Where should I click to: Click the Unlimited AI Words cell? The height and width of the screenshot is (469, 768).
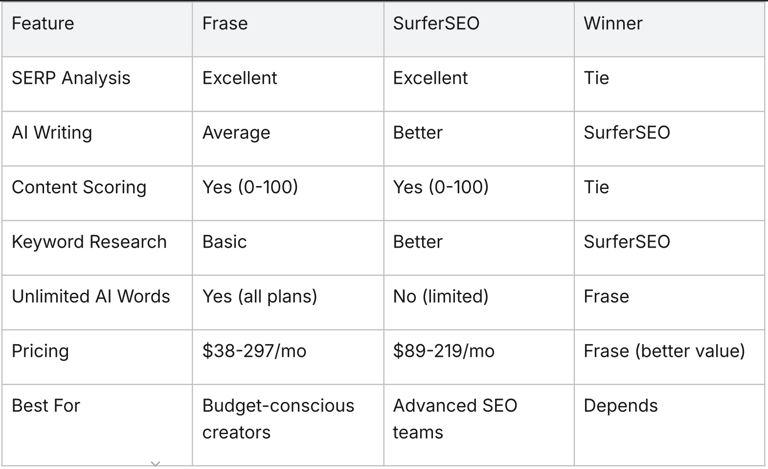pyautogui.click(x=91, y=296)
